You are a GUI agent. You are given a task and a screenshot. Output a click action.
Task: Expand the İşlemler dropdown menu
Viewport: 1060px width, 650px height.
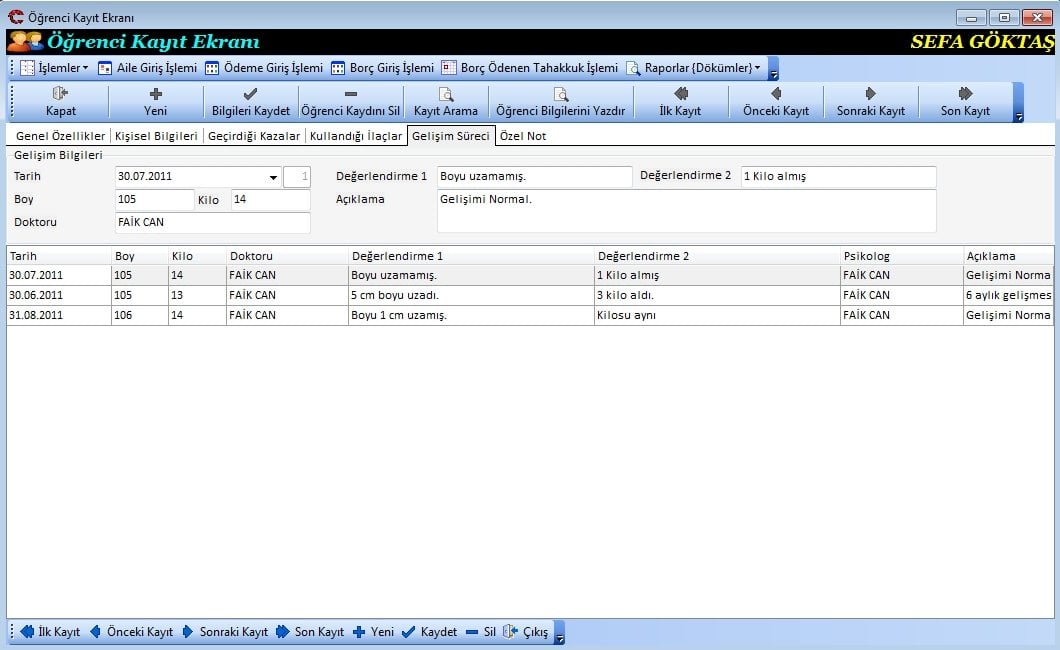62,68
